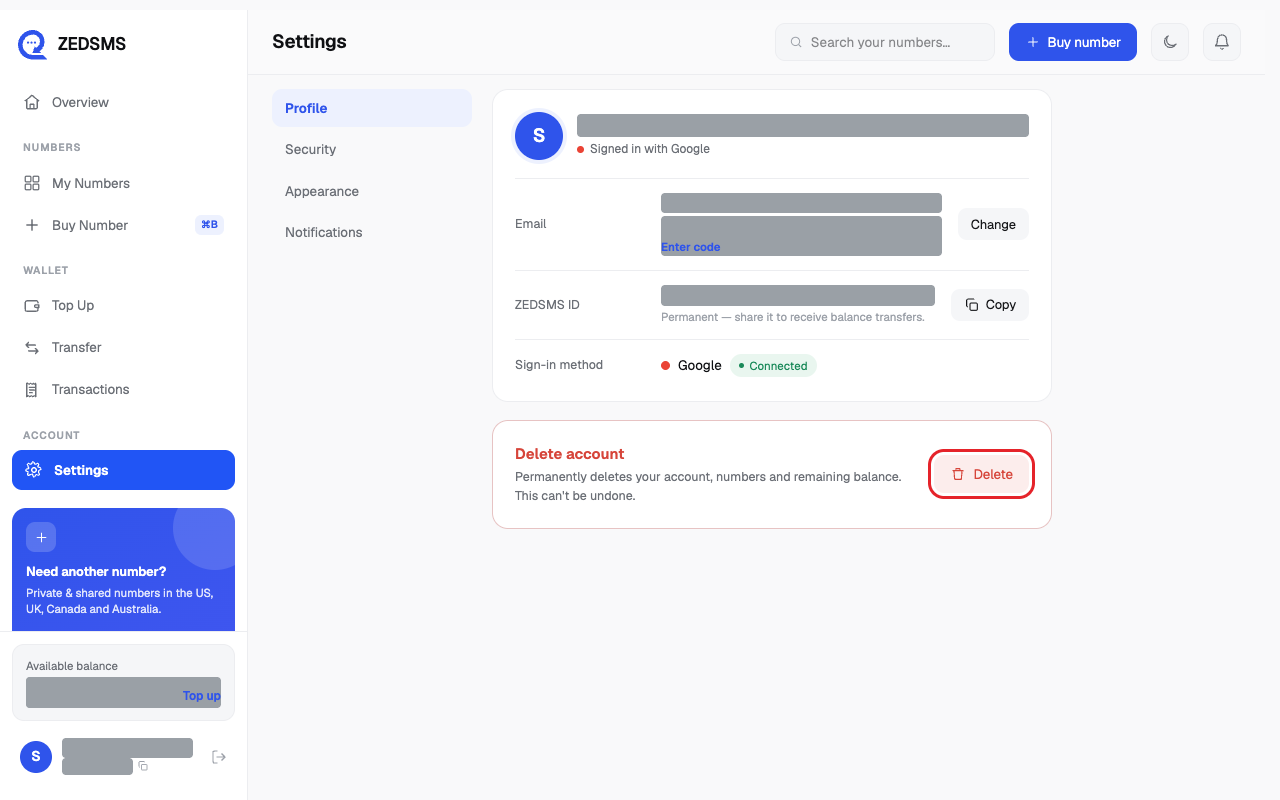The width and height of the screenshot is (1280, 800).
Task: Toggle dark mode with the moon icon
Action: (x=1171, y=42)
